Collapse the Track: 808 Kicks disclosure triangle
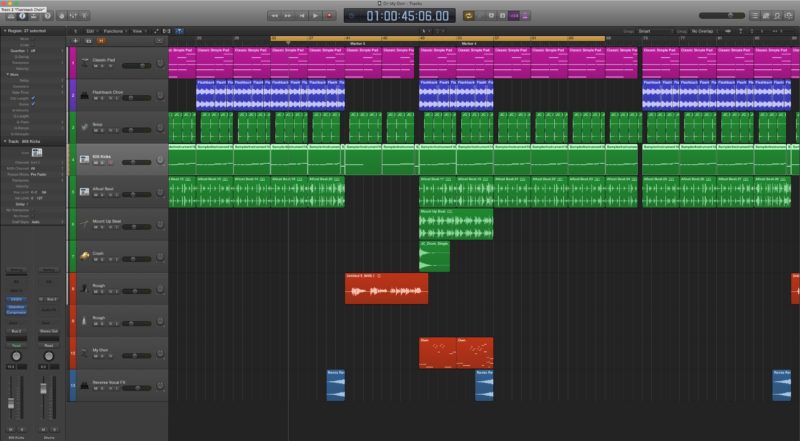 [5, 141]
